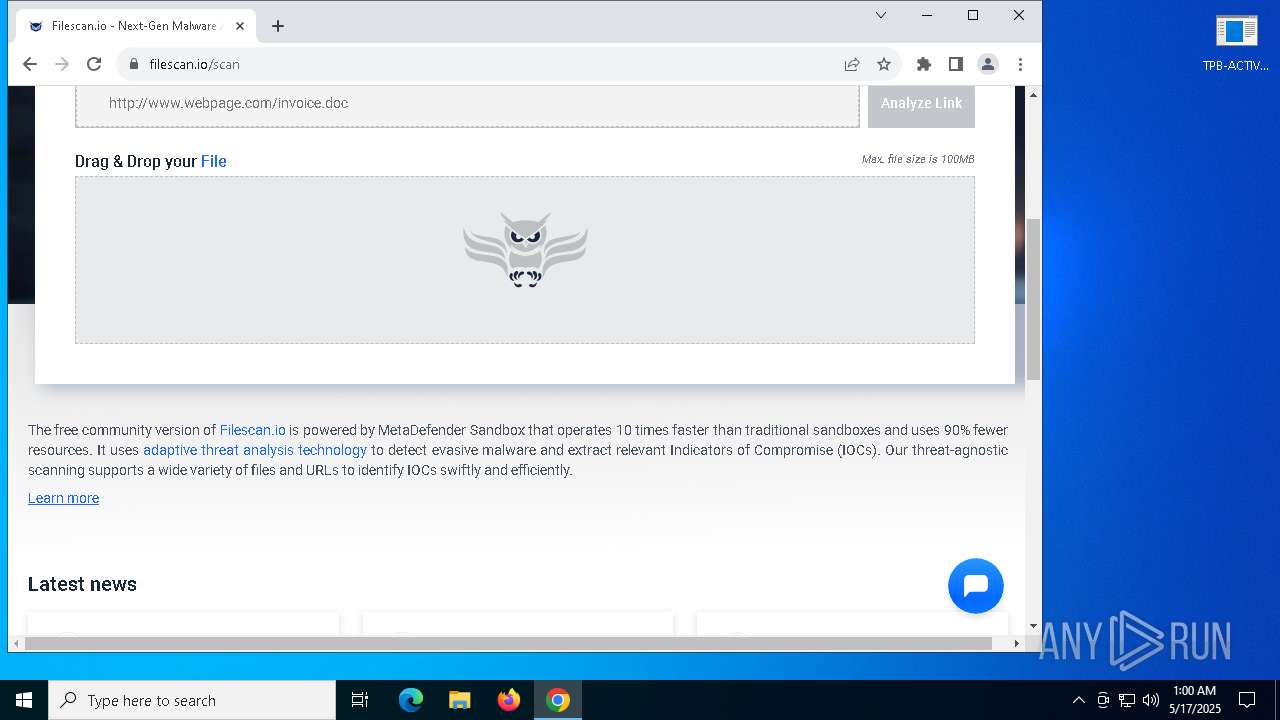Open Chrome extensions puzzle icon
The width and height of the screenshot is (1280, 720).
924,64
